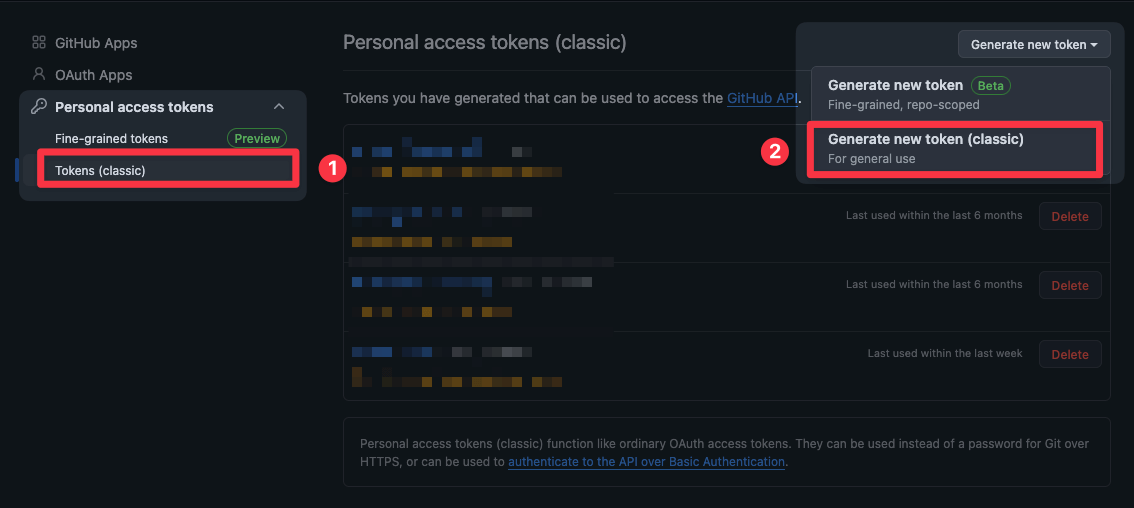
Task: Collapse the Personal access tokens section chevron
Action: coord(279,107)
